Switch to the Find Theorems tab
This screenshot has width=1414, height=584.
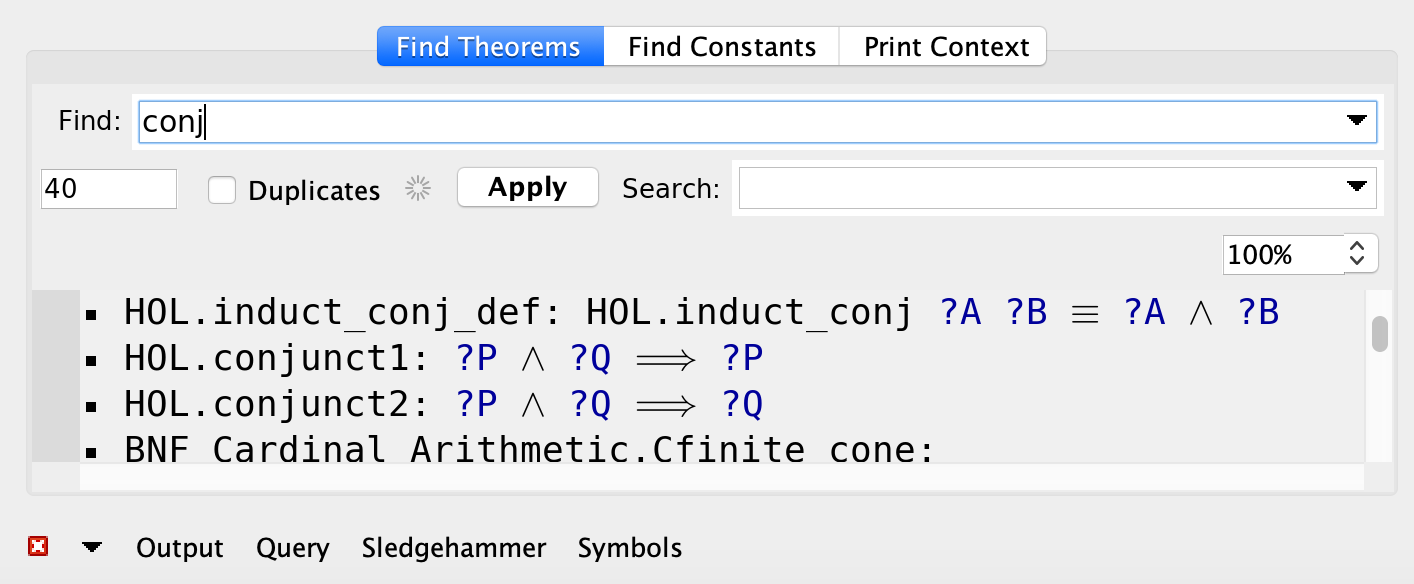(489, 46)
